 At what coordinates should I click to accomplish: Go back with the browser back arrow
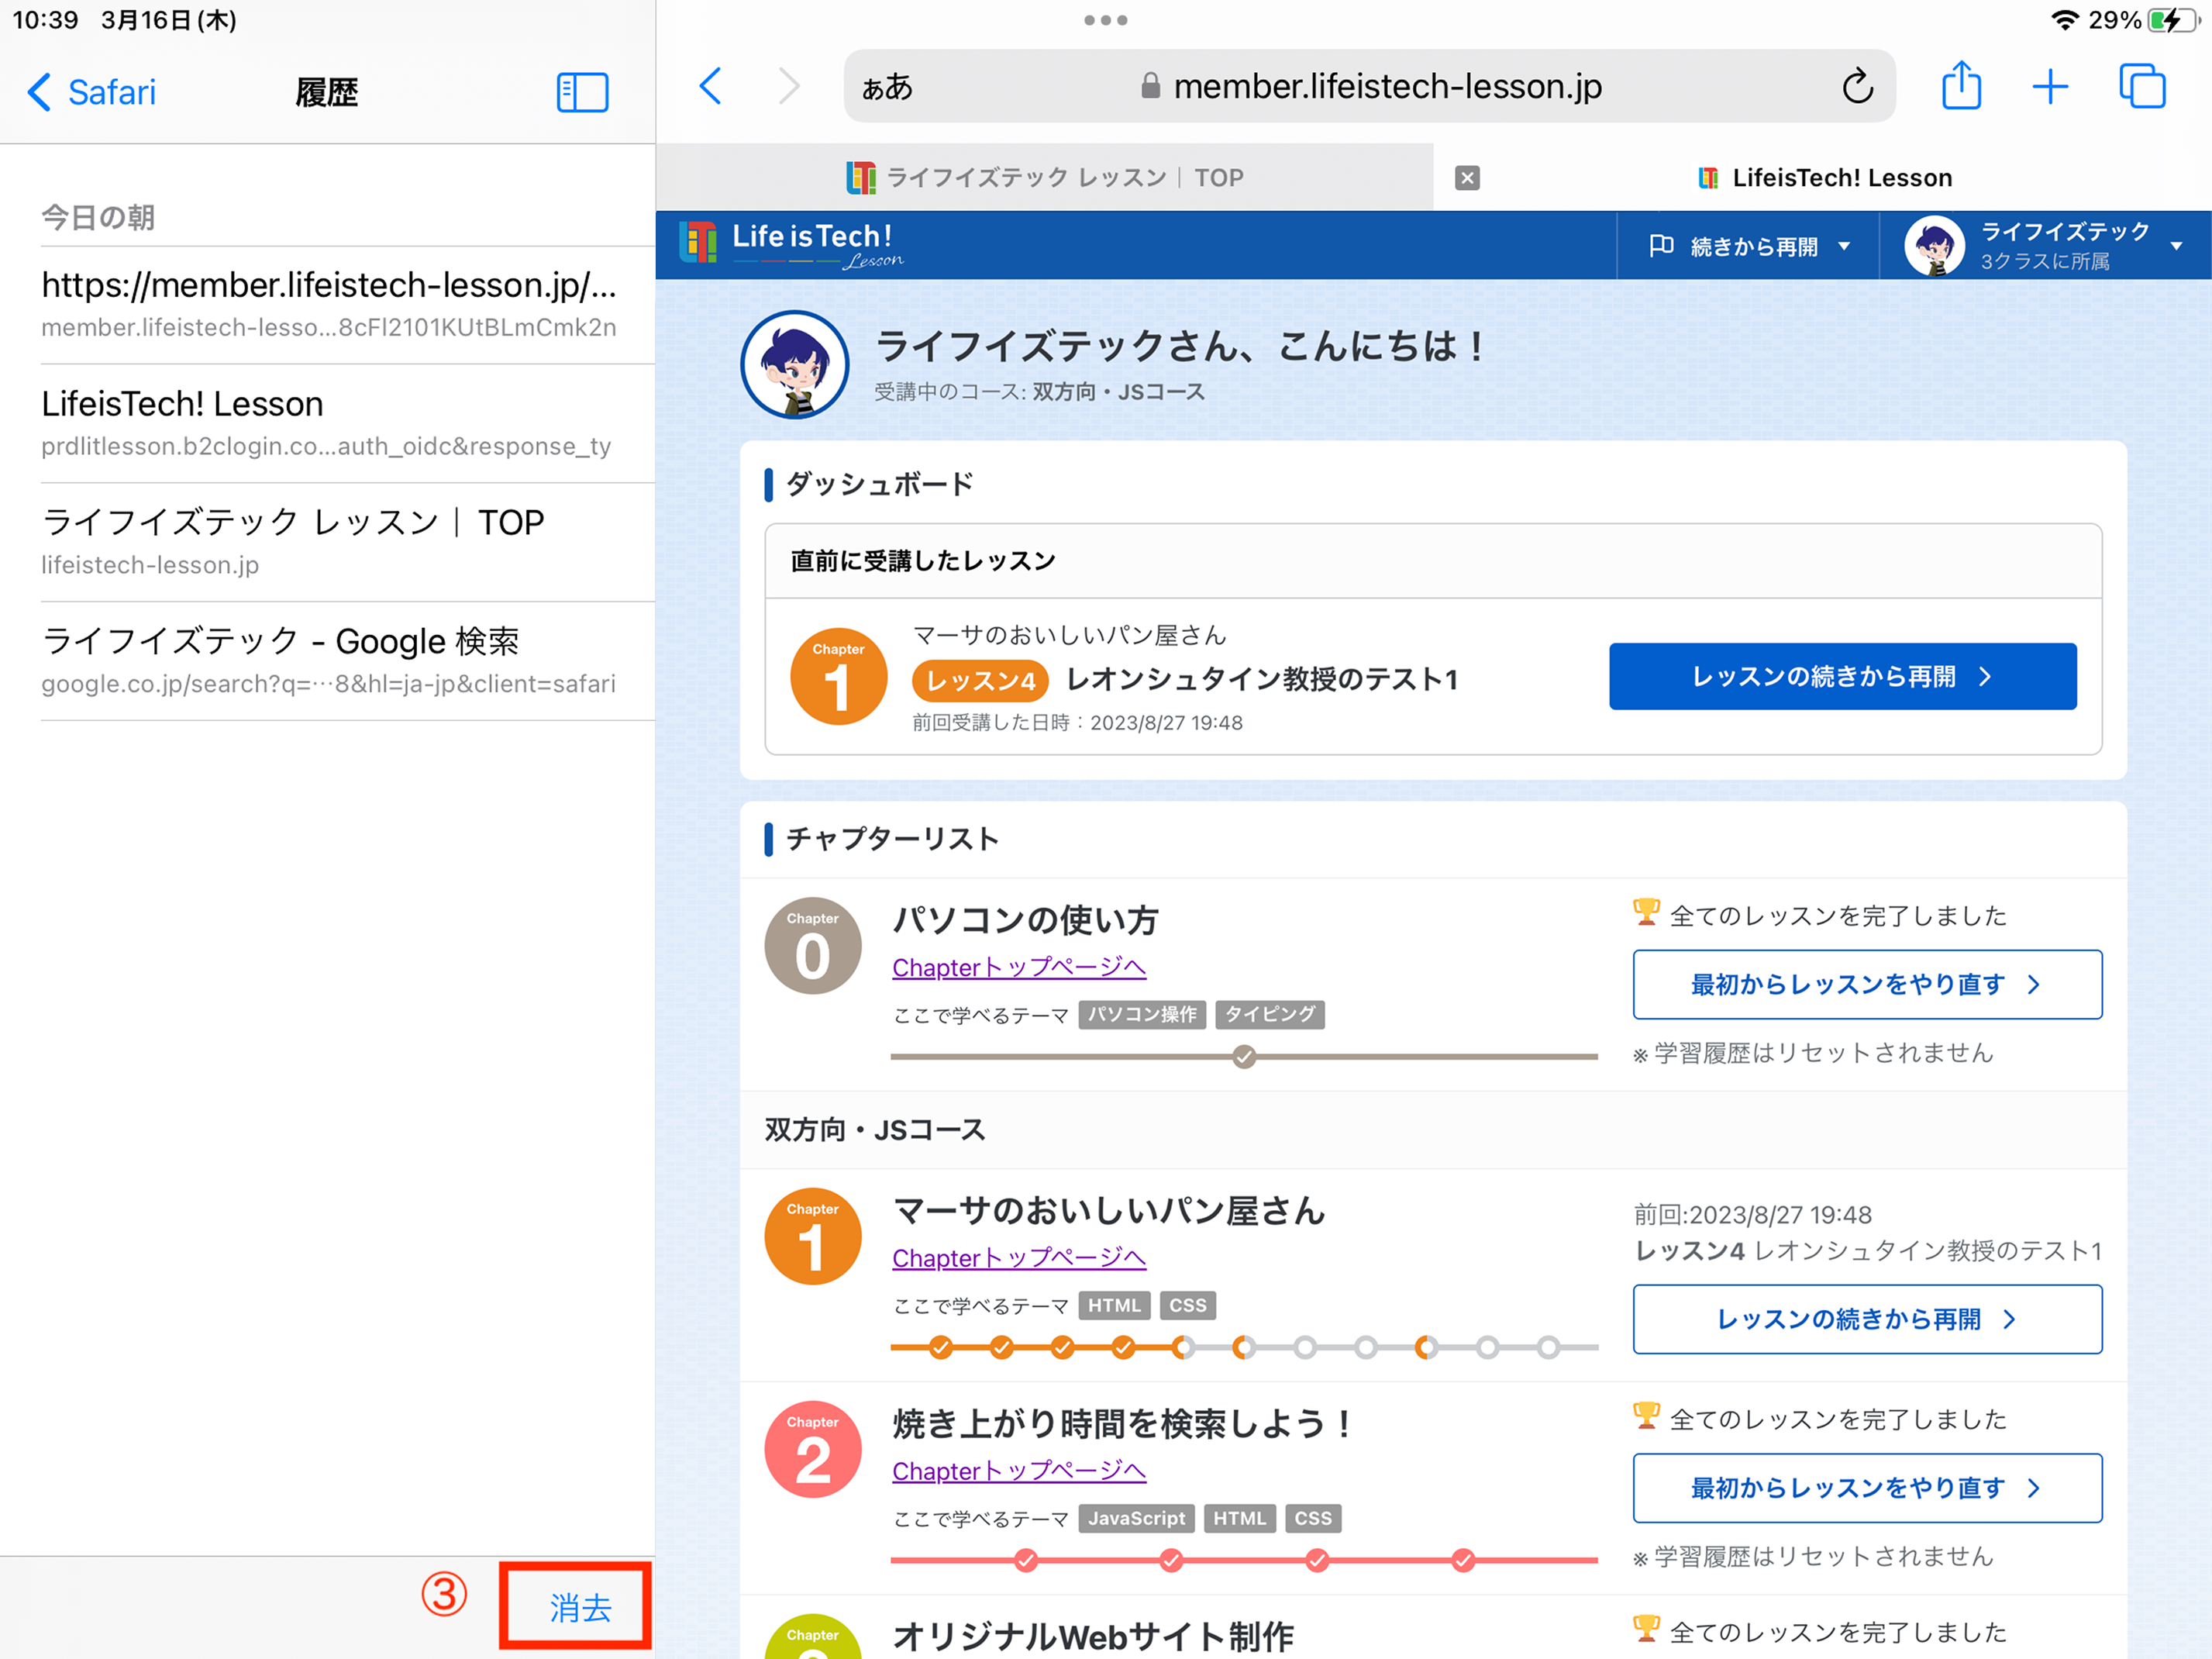[711, 87]
